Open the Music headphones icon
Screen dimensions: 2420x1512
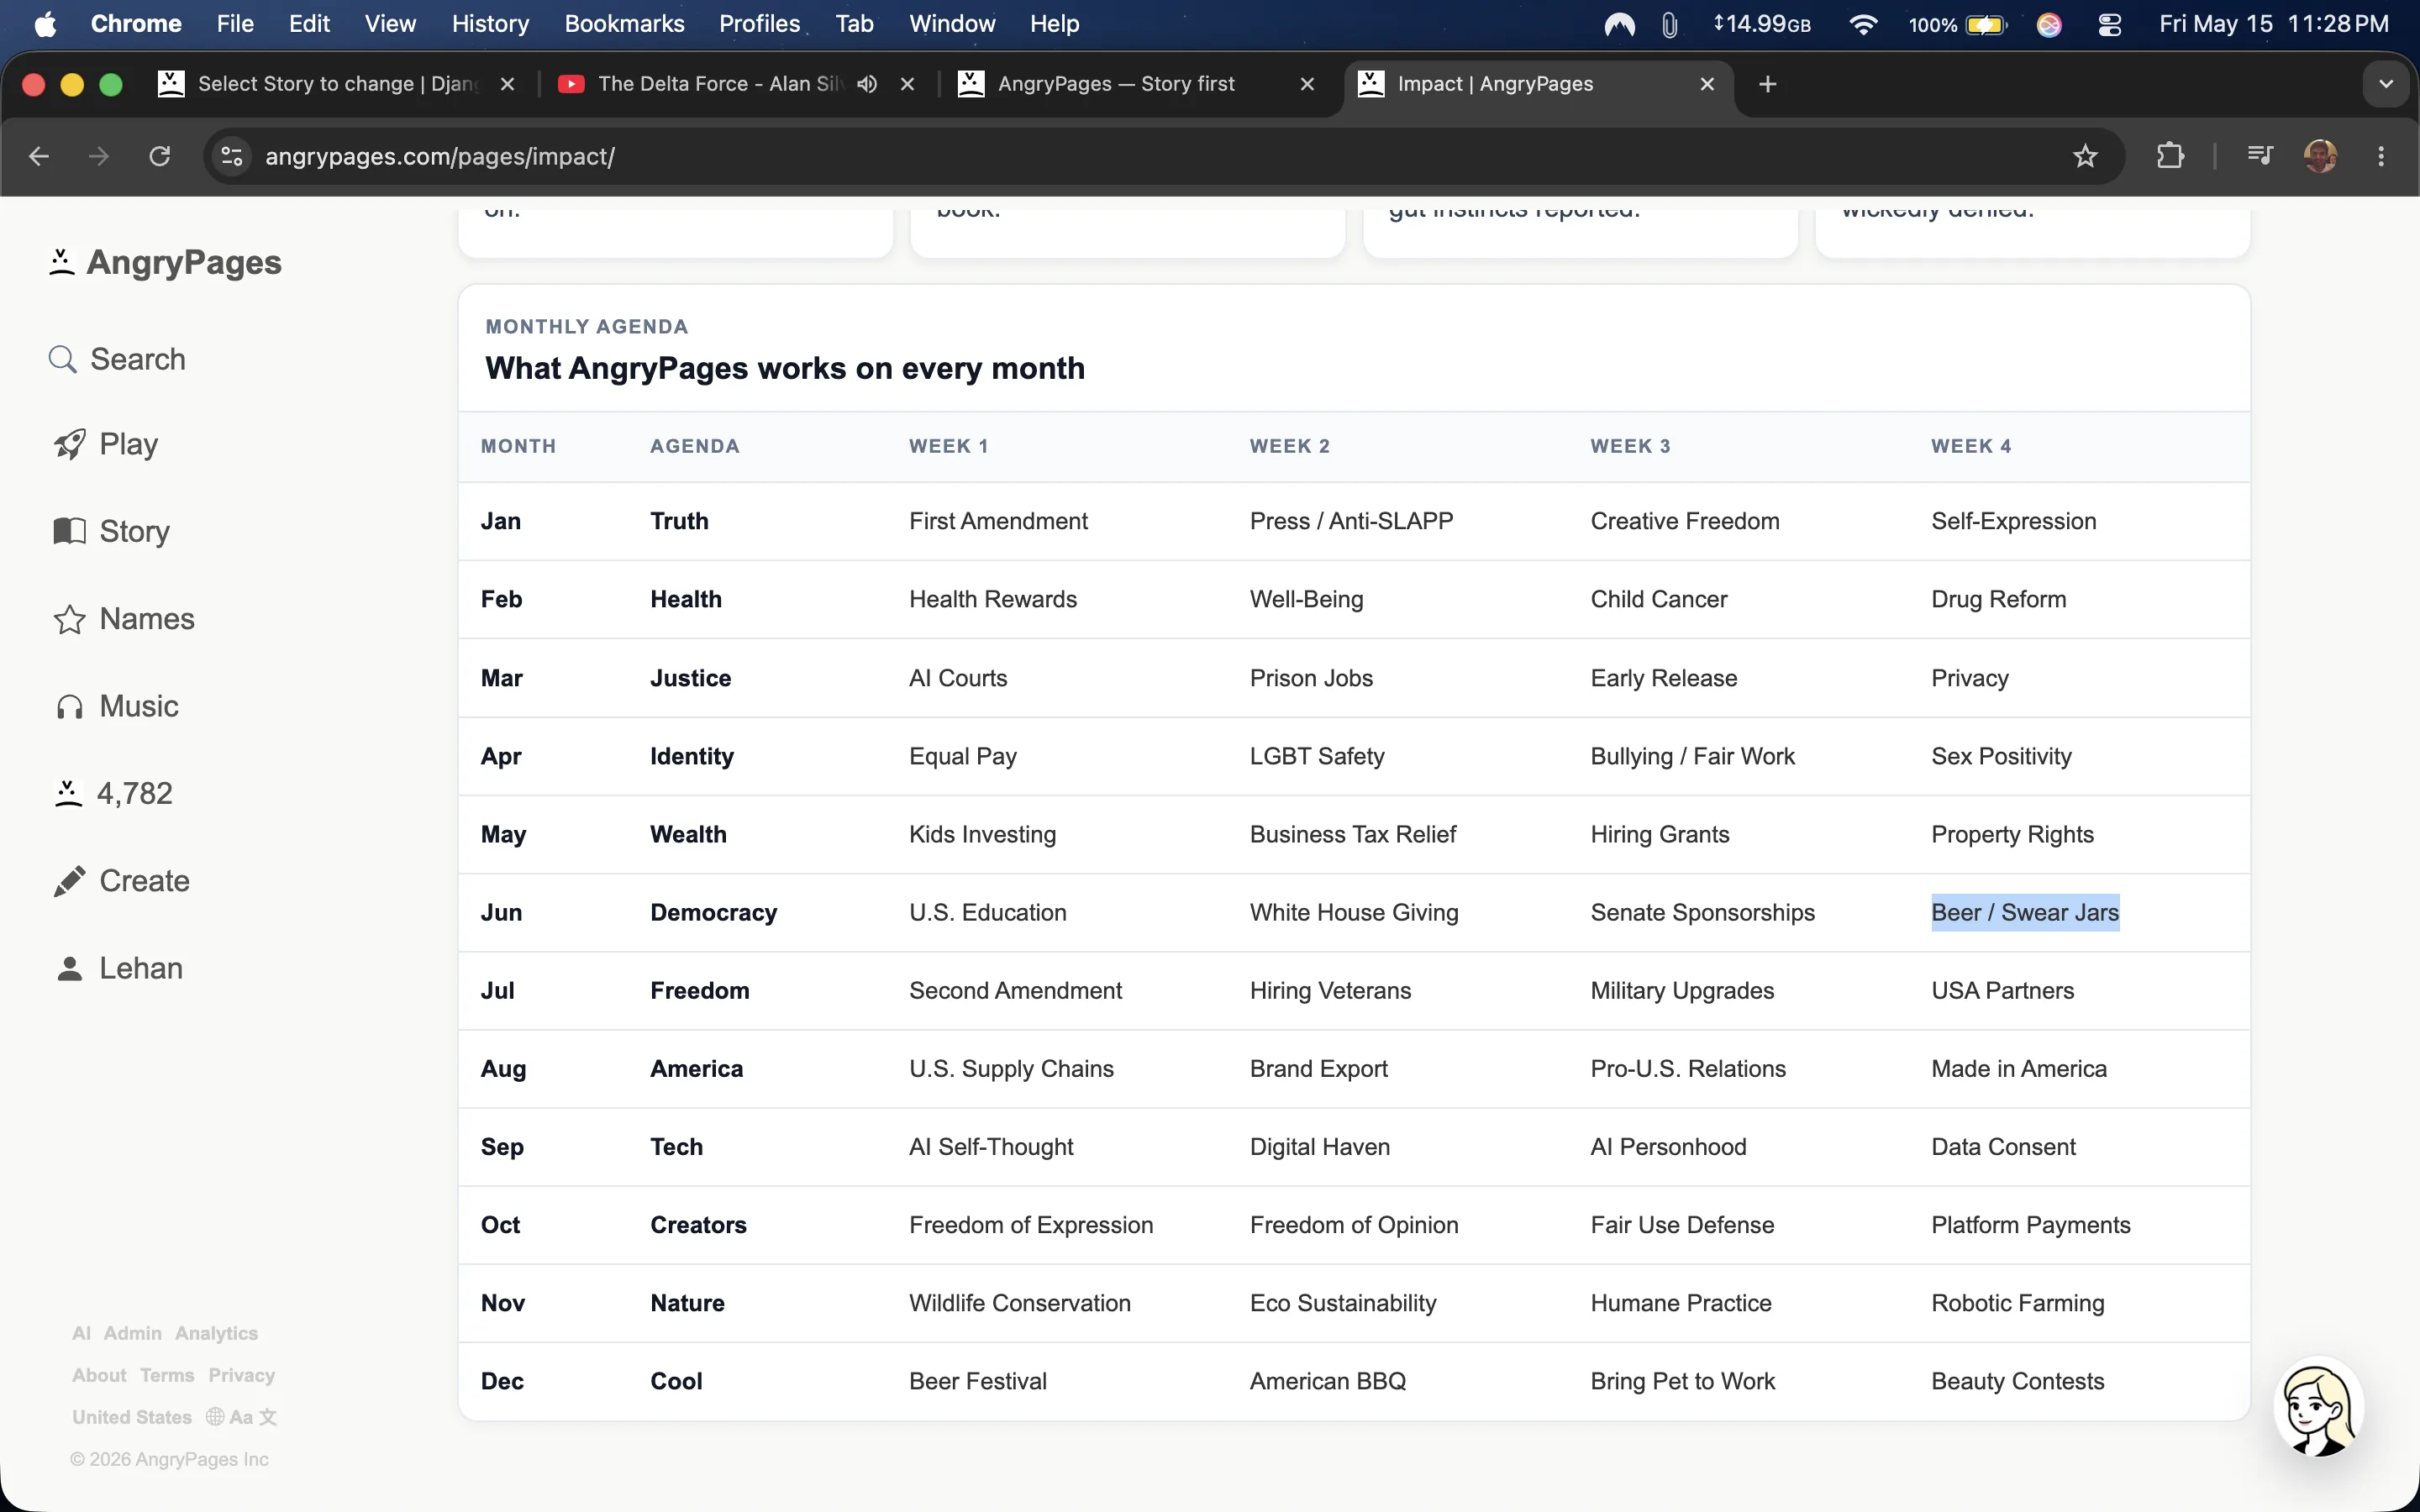click(x=69, y=707)
